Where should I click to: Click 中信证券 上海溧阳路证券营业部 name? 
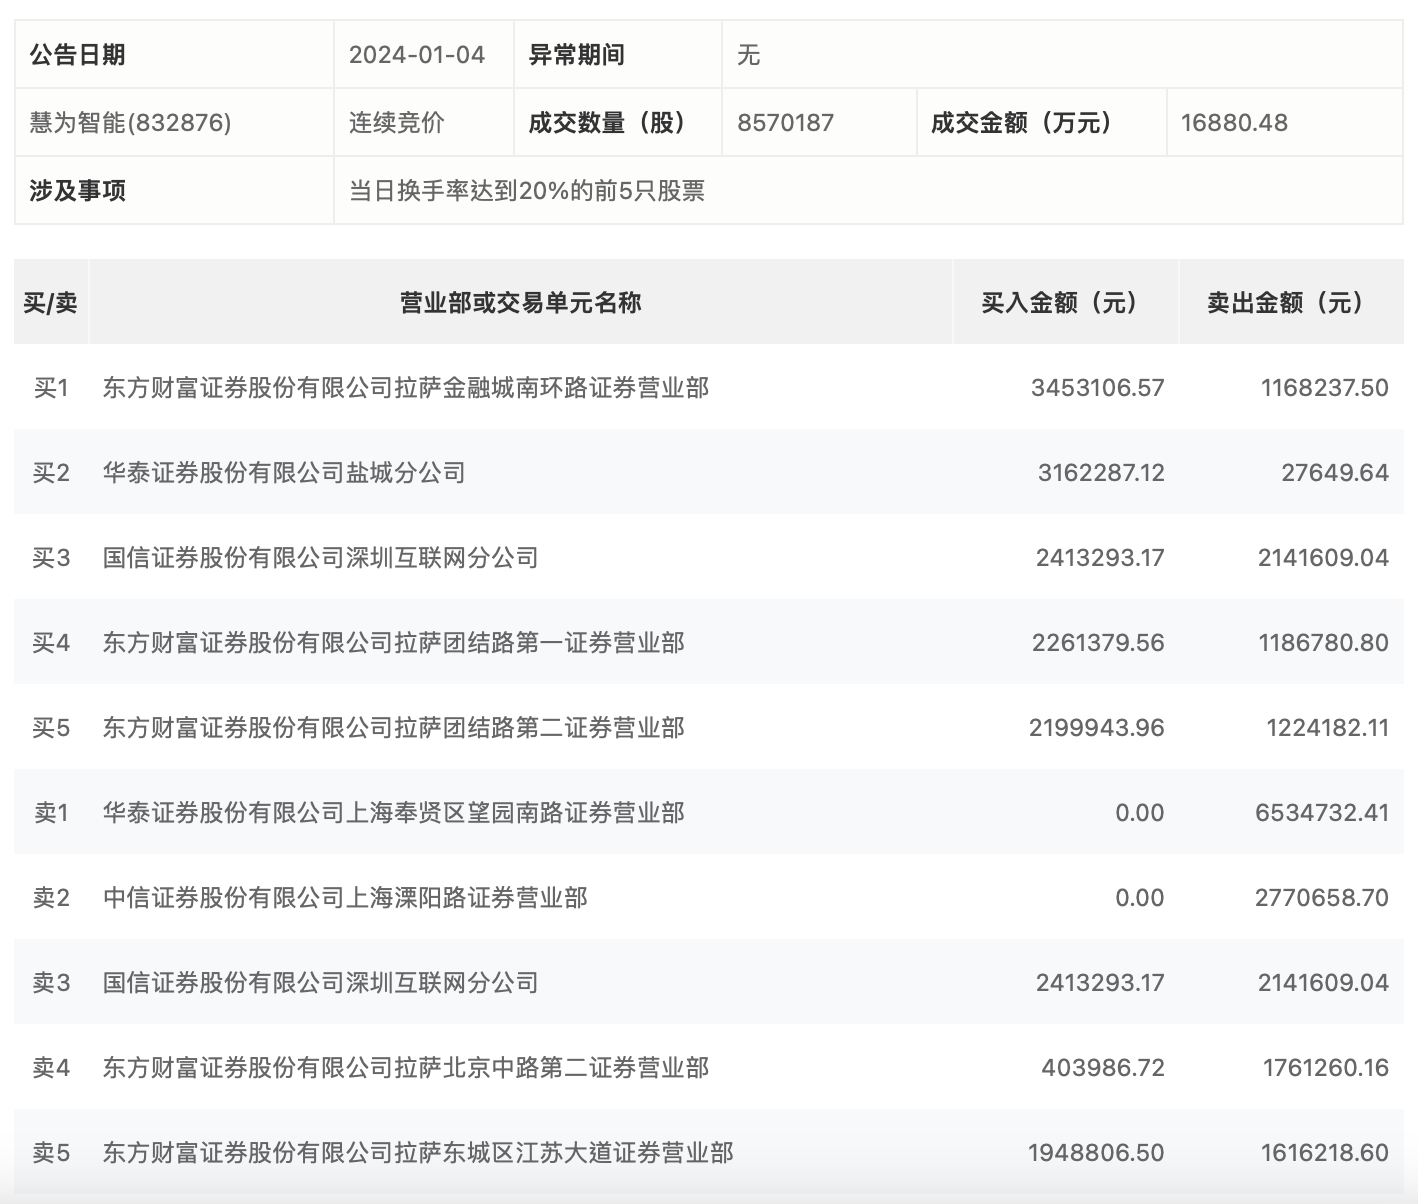(x=345, y=897)
